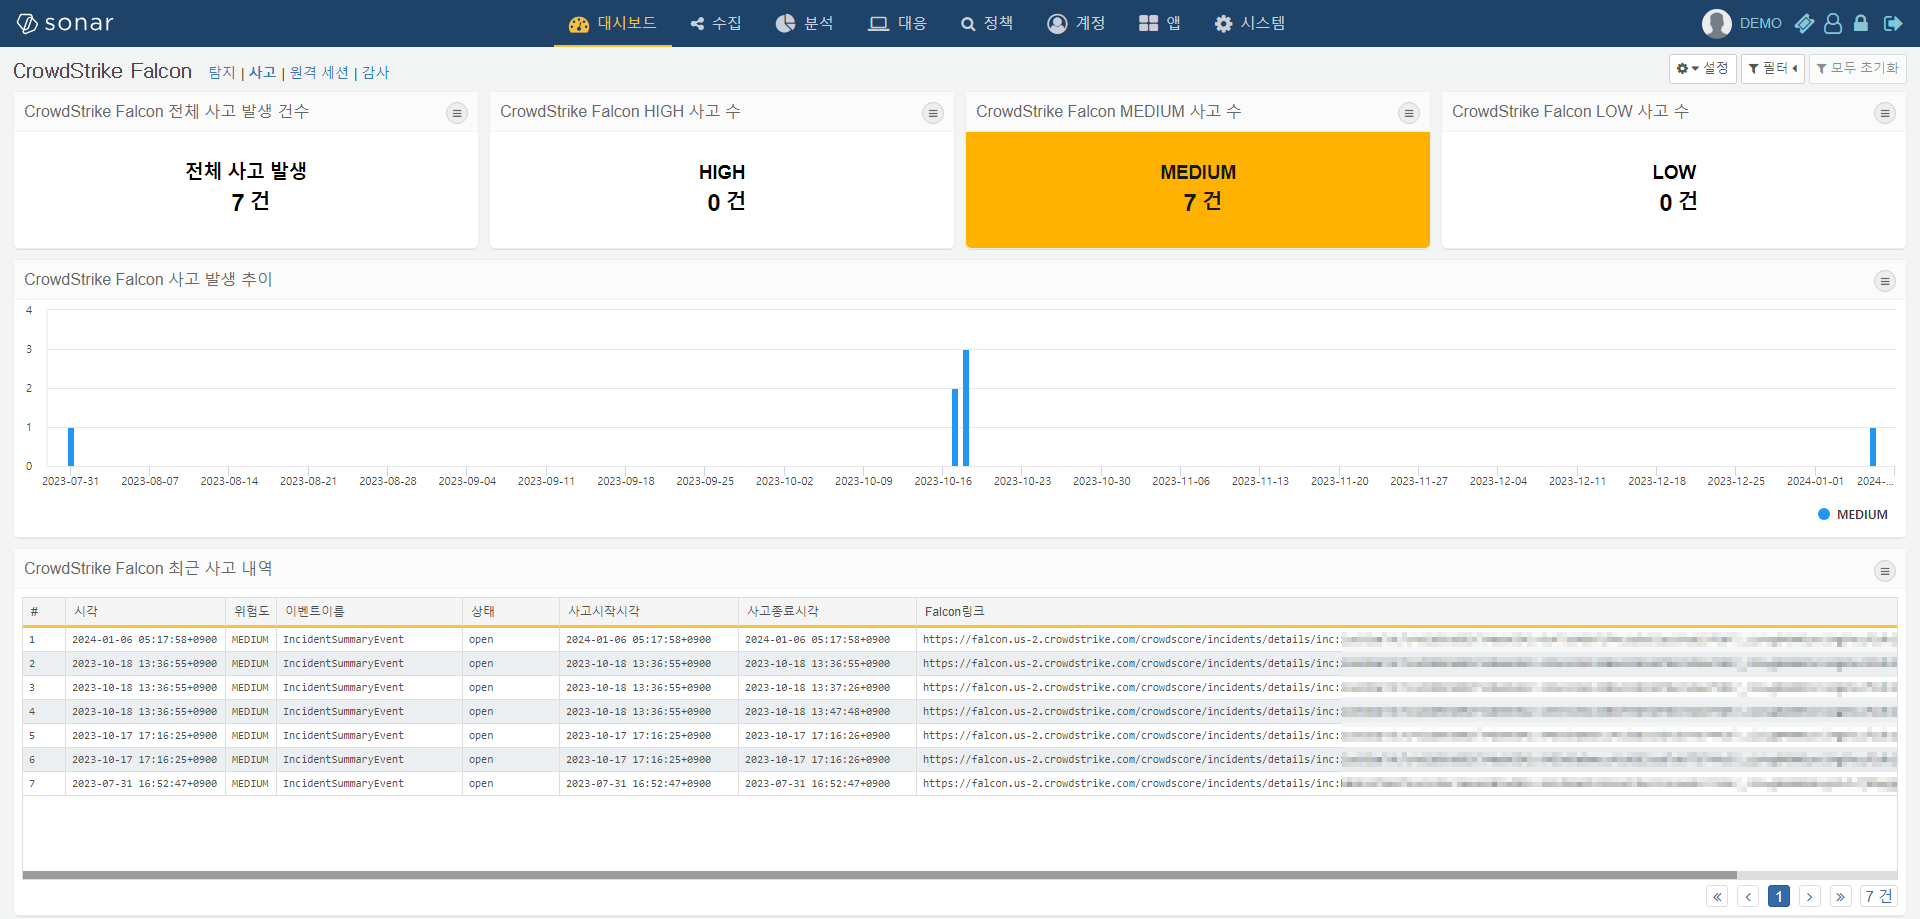Go to last page of table
The height and width of the screenshot is (919, 1920).
(x=1841, y=896)
